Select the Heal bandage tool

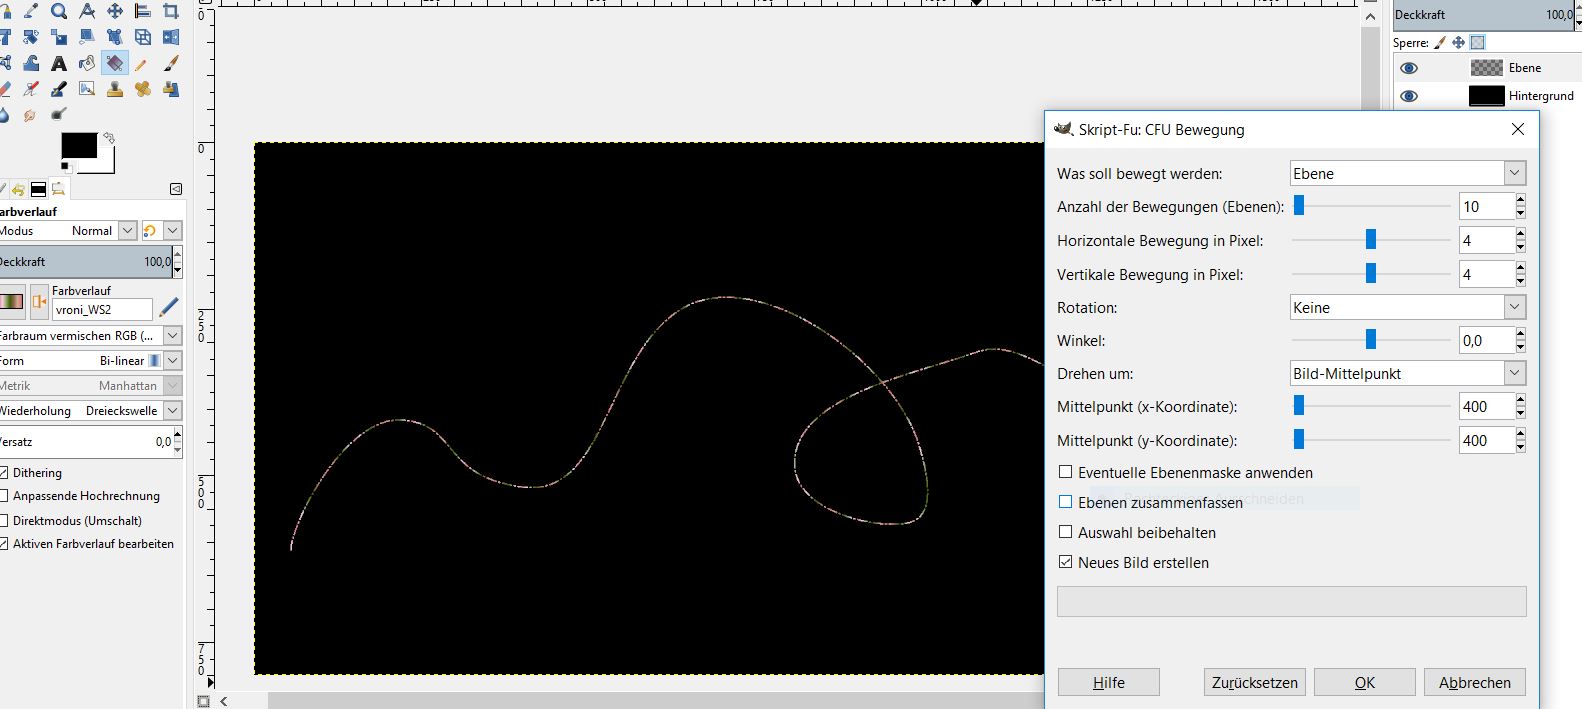(x=143, y=89)
